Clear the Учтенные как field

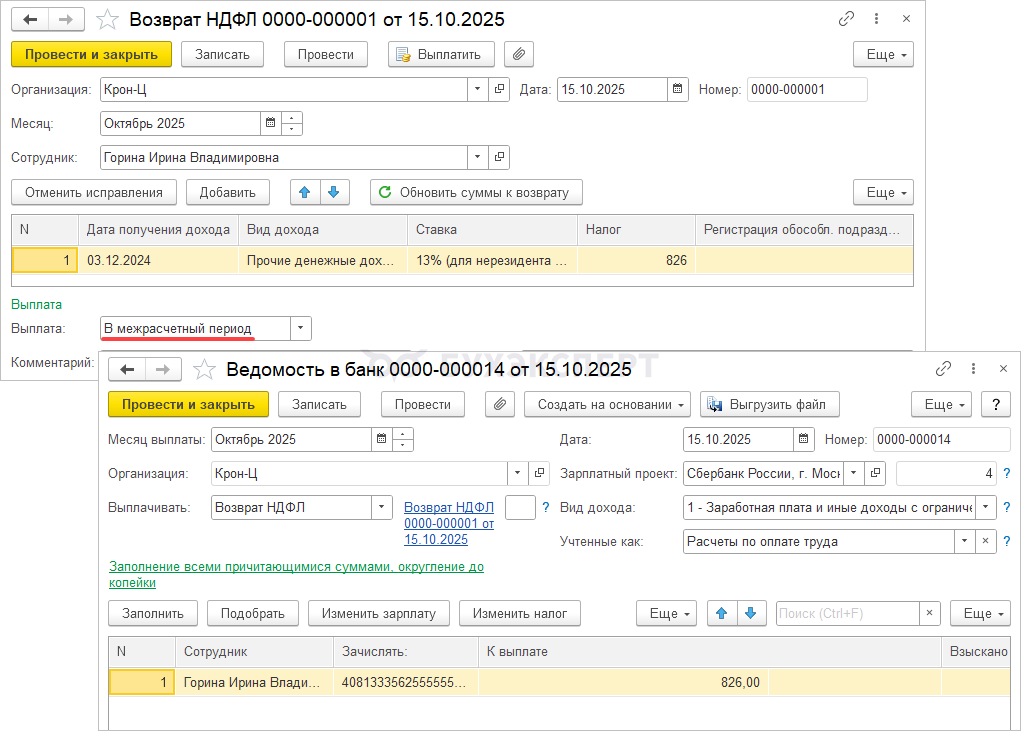(x=986, y=541)
